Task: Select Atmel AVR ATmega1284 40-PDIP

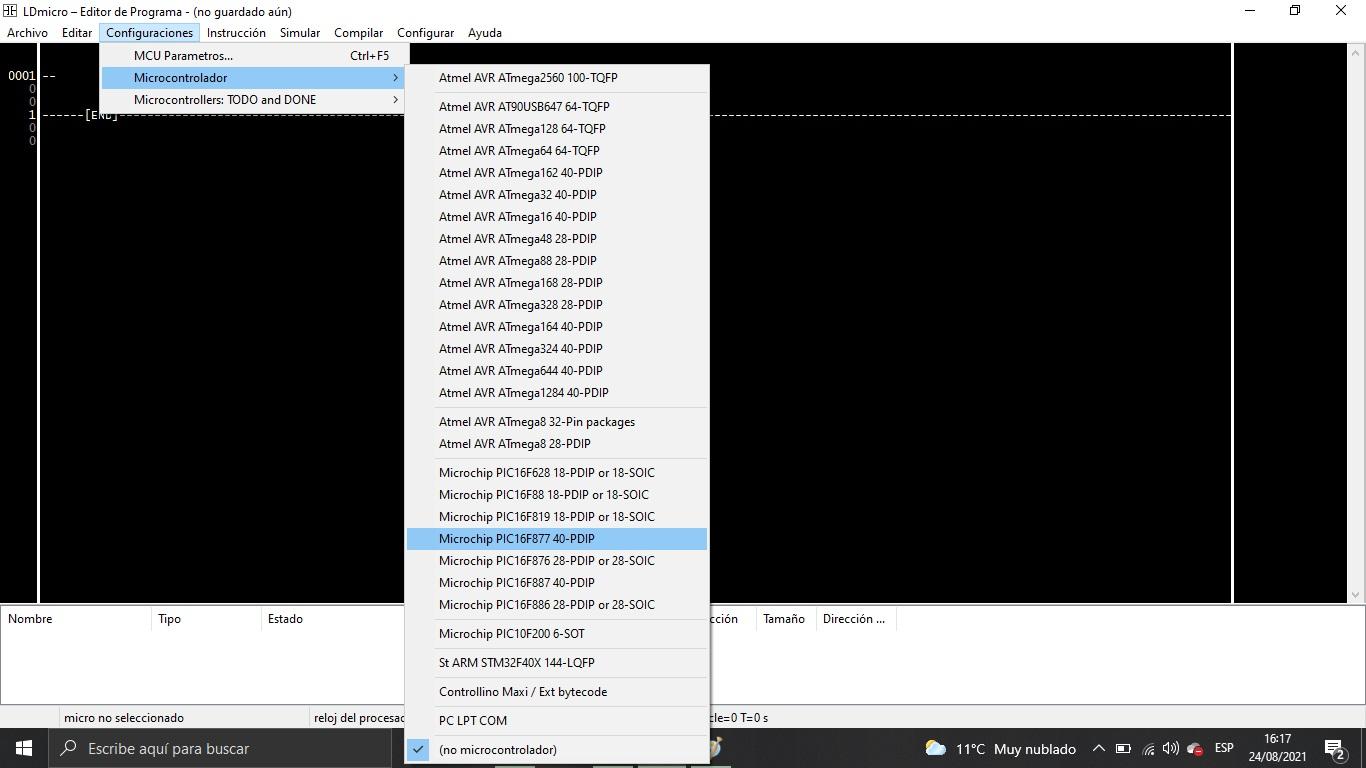Action: pyautogui.click(x=557, y=393)
